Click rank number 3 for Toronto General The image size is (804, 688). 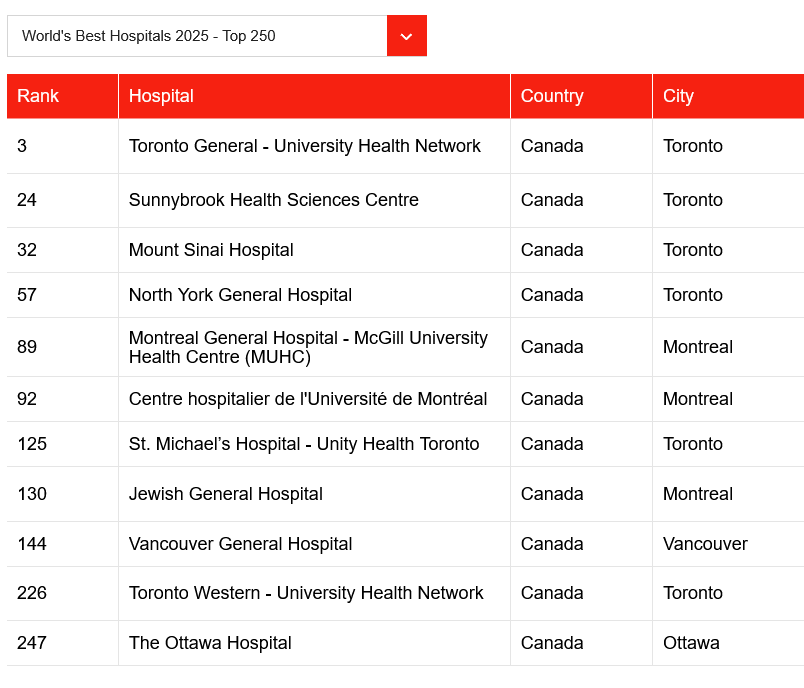click(21, 146)
